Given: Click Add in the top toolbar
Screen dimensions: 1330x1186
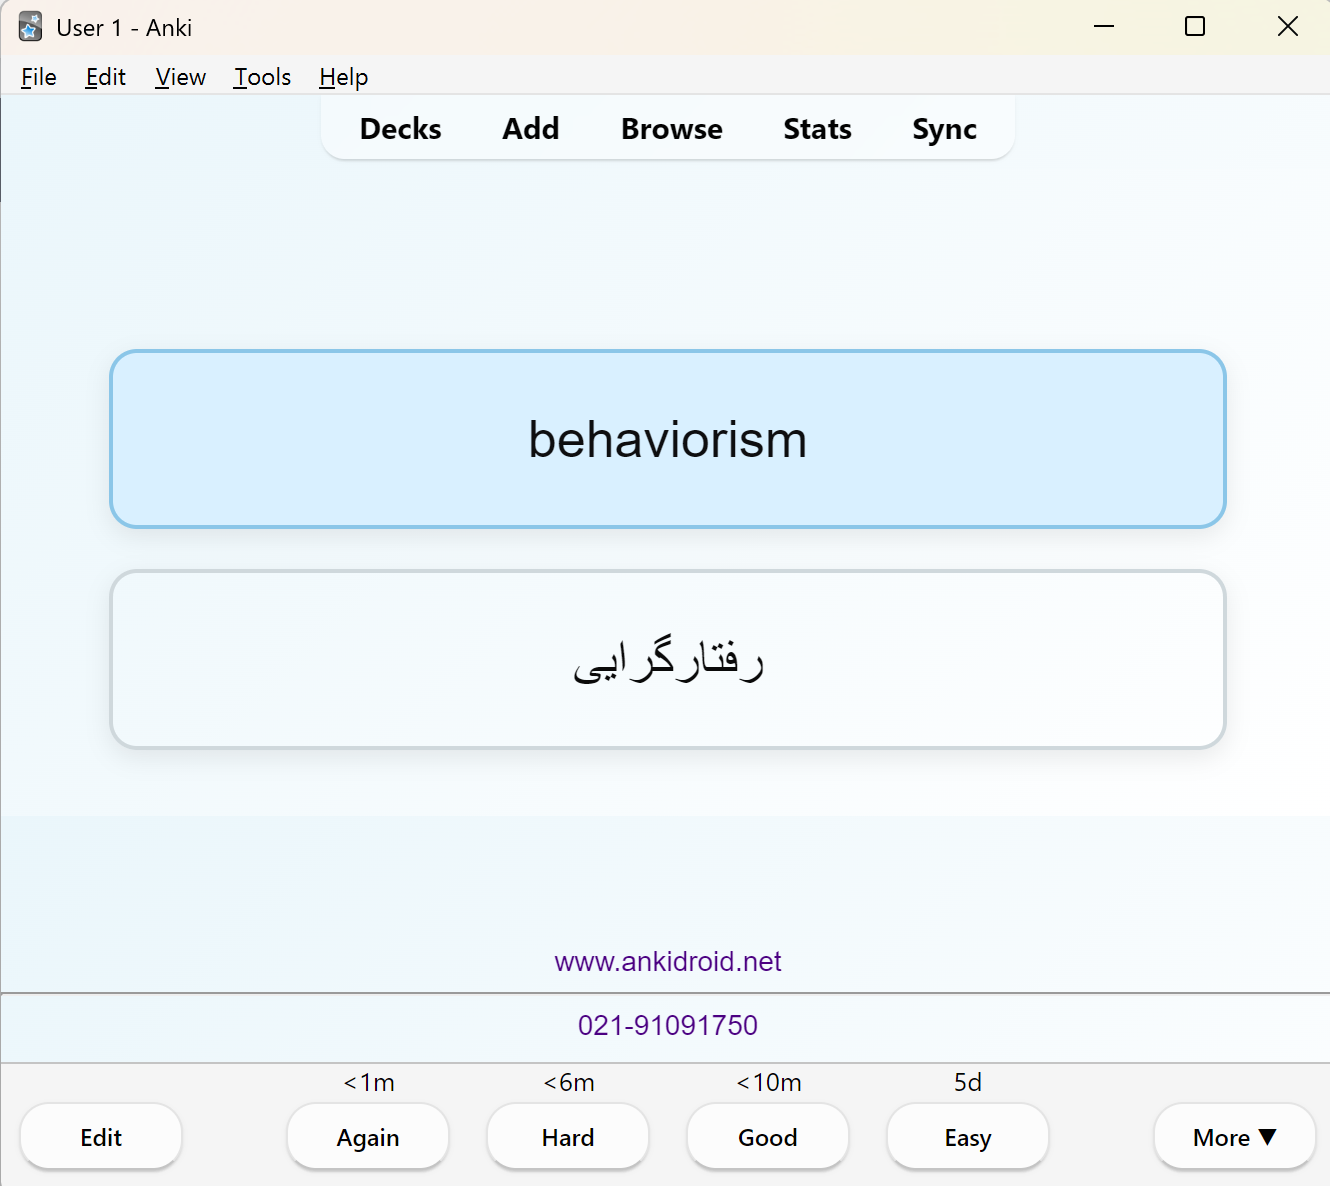Looking at the screenshot, I should (531, 129).
